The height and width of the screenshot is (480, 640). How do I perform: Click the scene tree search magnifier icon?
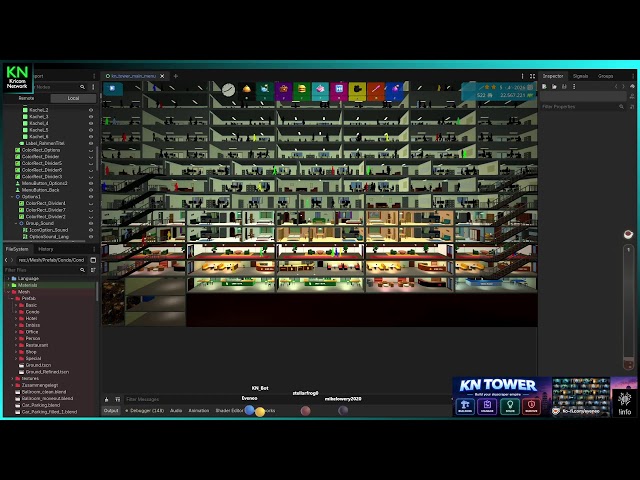[82, 87]
